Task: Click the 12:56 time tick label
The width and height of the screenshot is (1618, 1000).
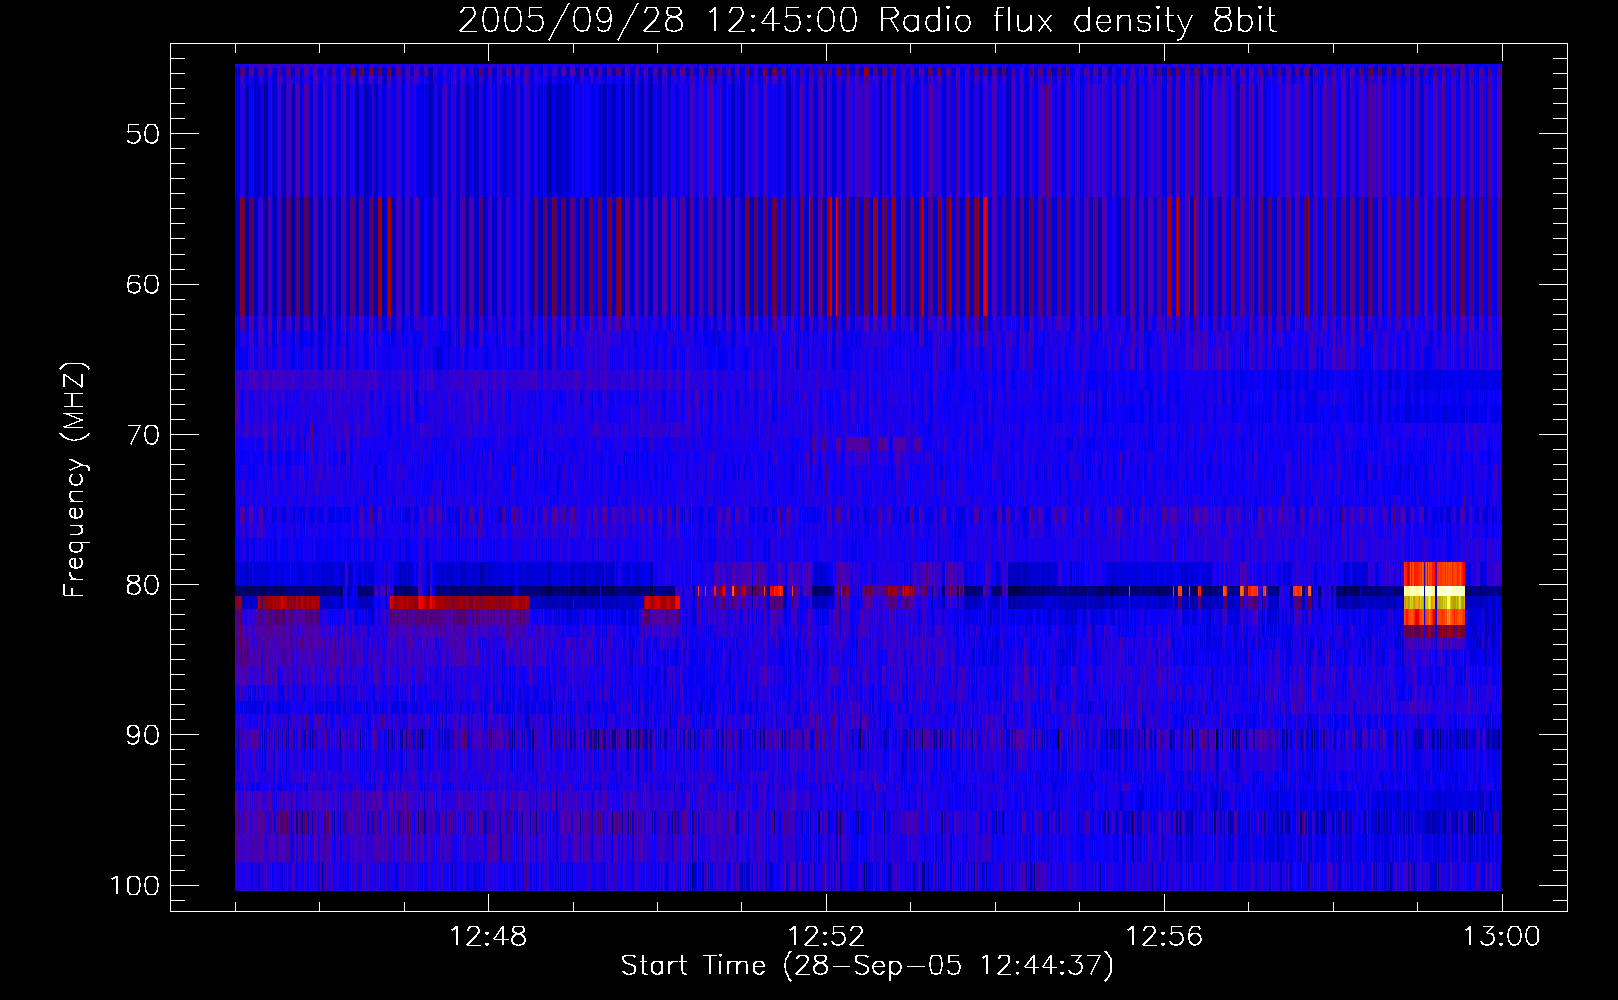Action: coord(1164,937)
